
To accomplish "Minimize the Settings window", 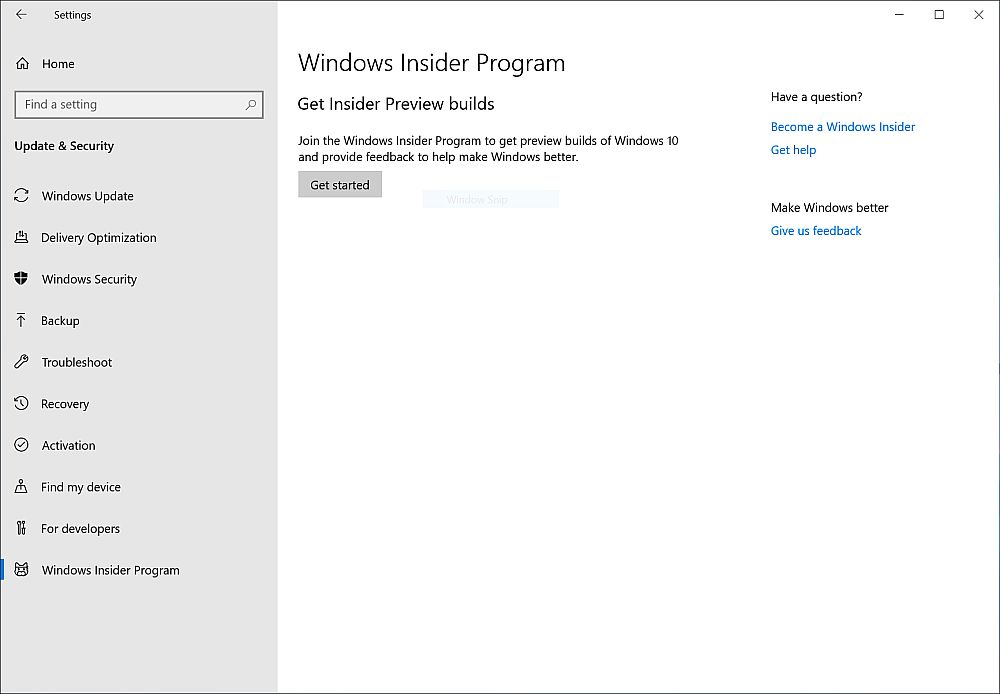I will 899,14.
